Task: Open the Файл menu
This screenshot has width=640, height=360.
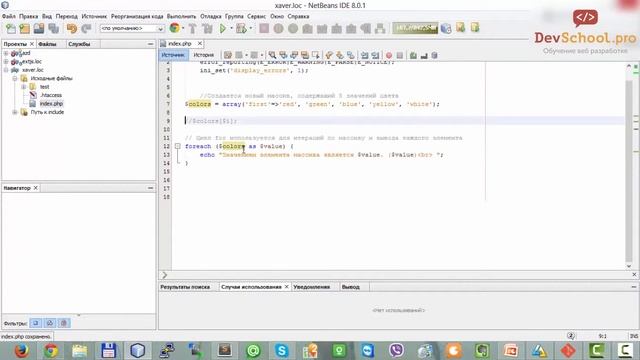Action: pos(9,16)
